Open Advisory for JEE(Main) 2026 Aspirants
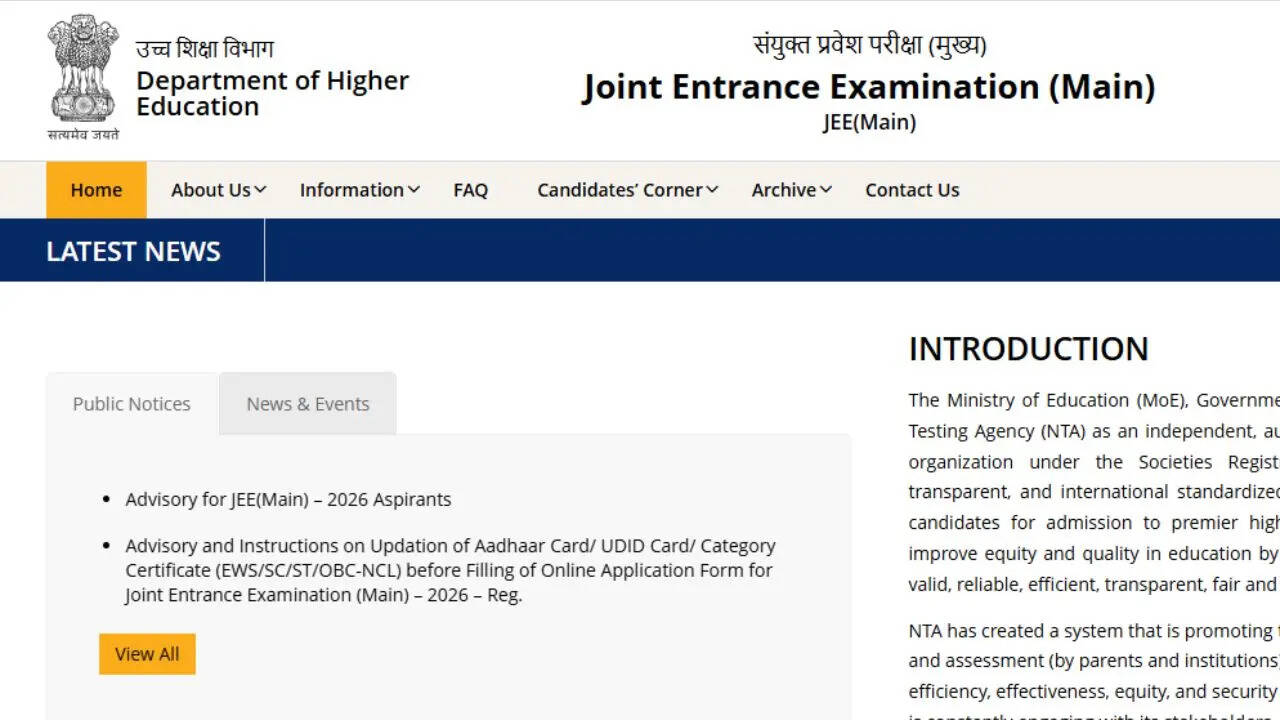 pos(288,499)
